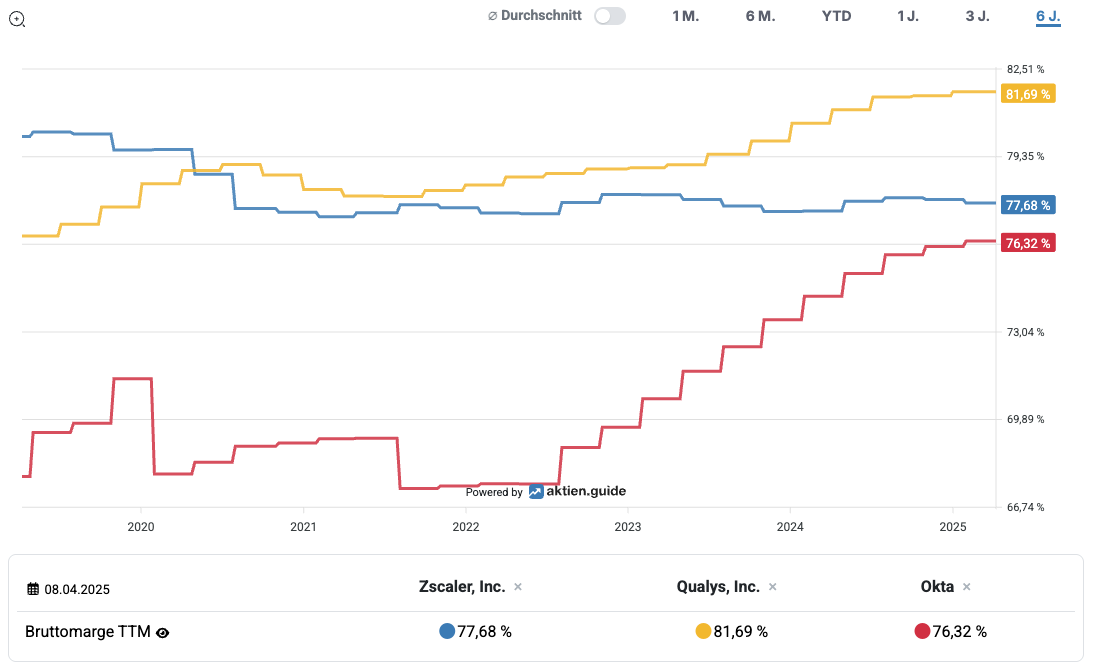This screenshot has height=669, width=1094.
Task: Remove Okta from comparison
Action: point(966,587)
